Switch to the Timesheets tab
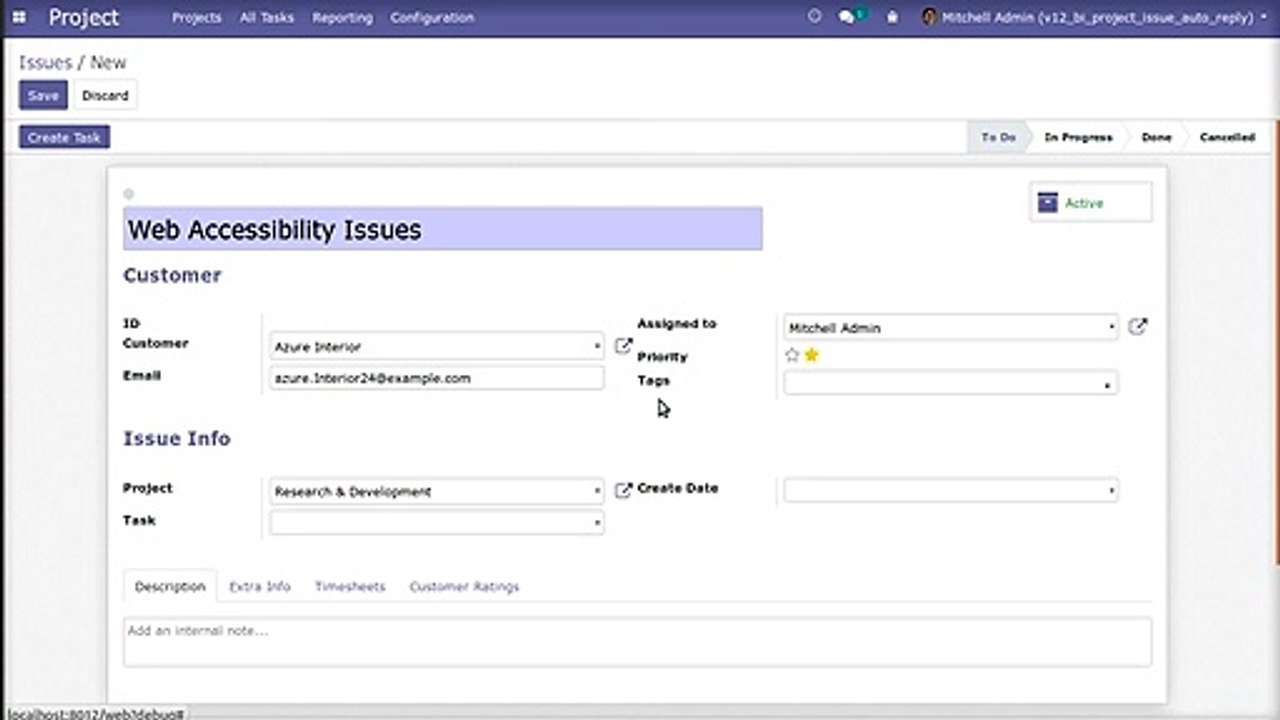The image size is (1280, 720). [350, 587]
